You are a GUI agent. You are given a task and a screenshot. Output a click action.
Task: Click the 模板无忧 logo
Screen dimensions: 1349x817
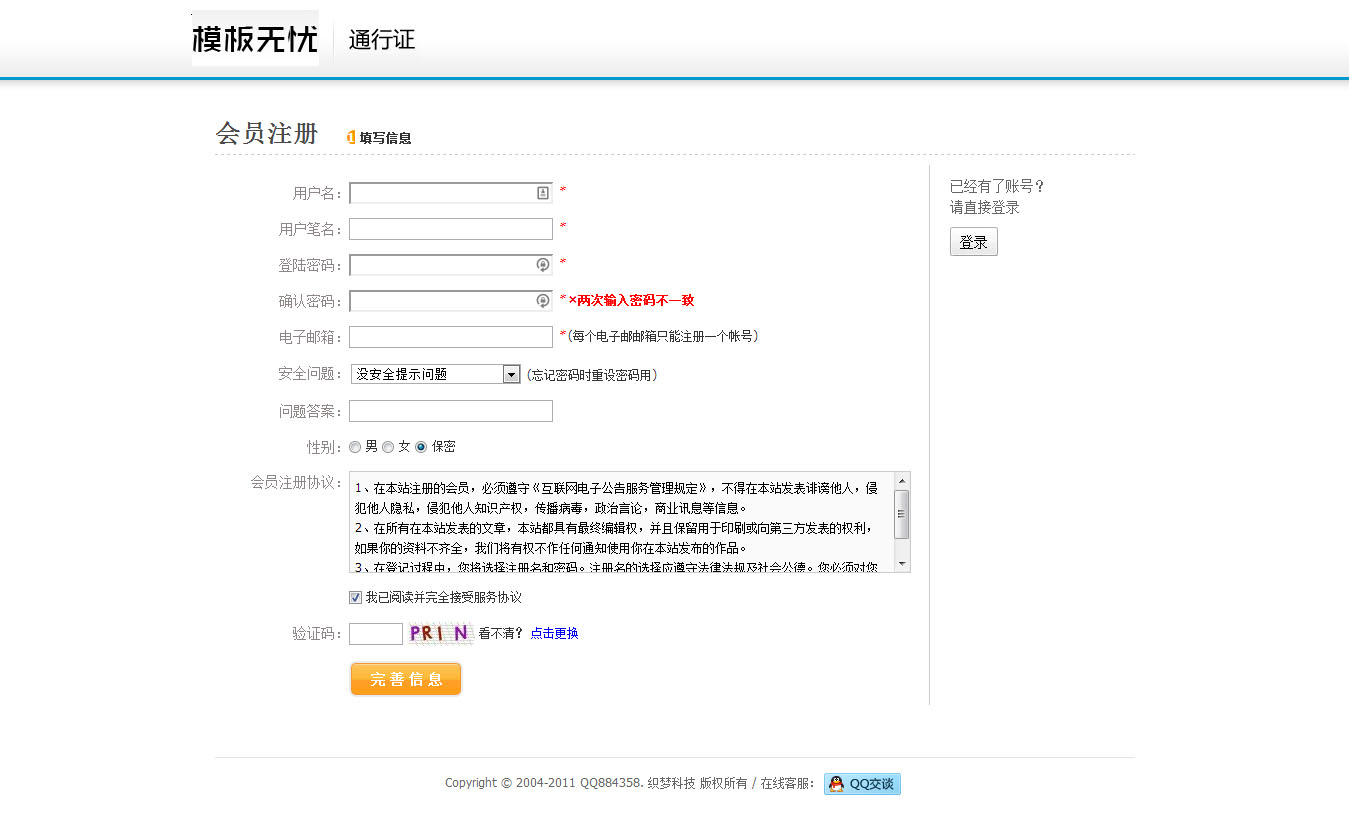coord(255,39)
